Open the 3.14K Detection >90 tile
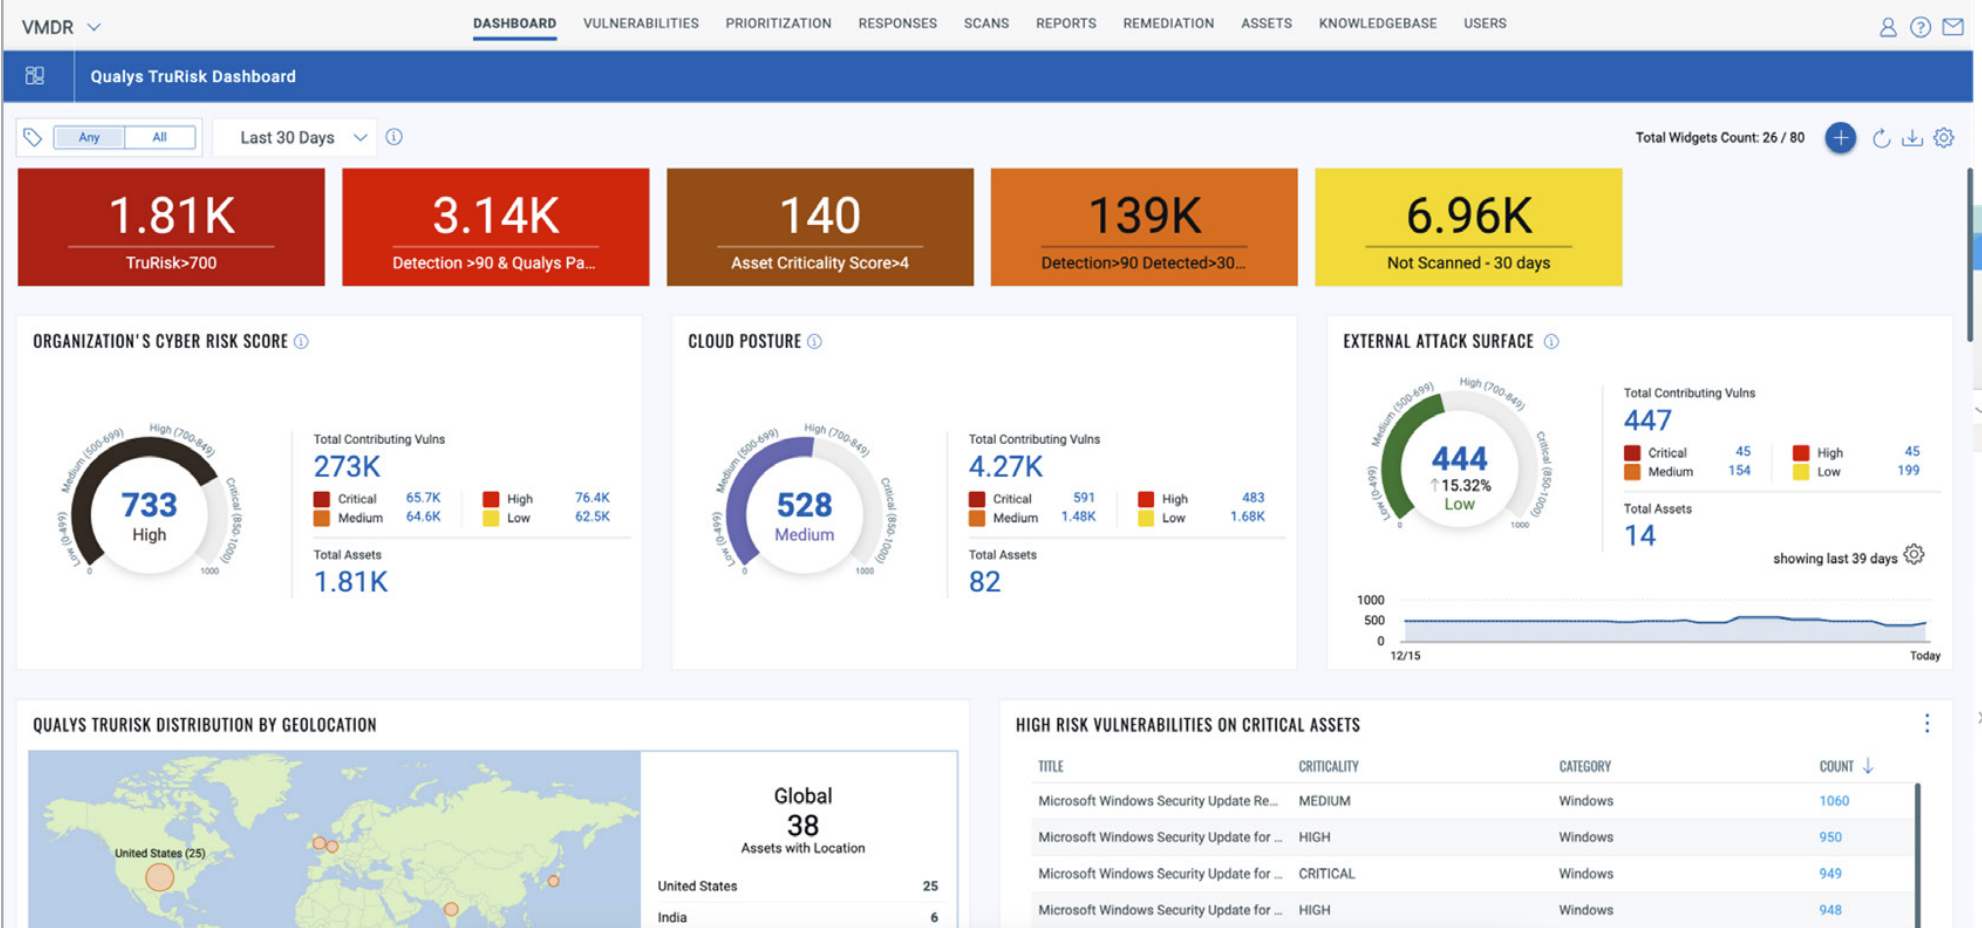Image resolution: width=1982 pixels, height=928 pixels. click(x=495, y=227)
